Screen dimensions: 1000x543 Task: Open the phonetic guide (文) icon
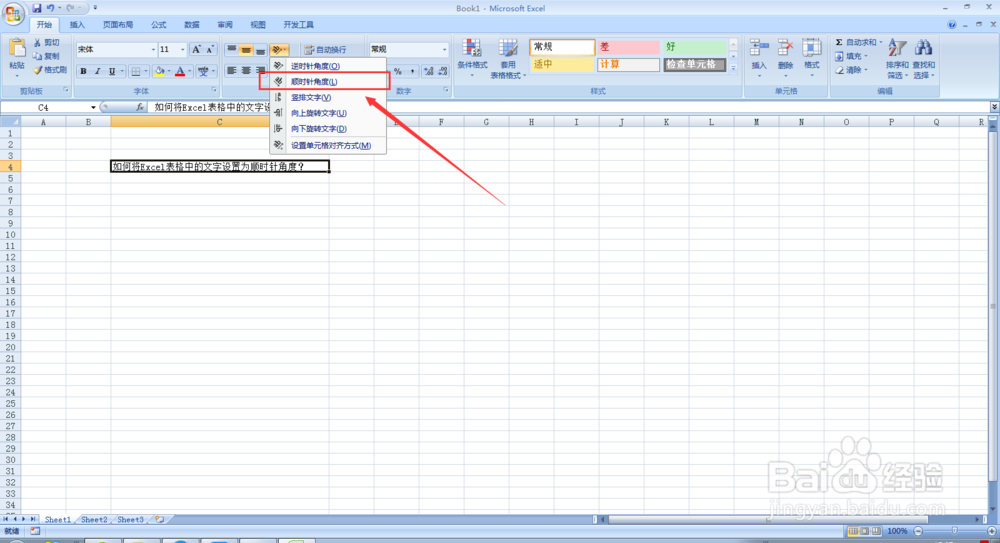(x=203, y=71)
